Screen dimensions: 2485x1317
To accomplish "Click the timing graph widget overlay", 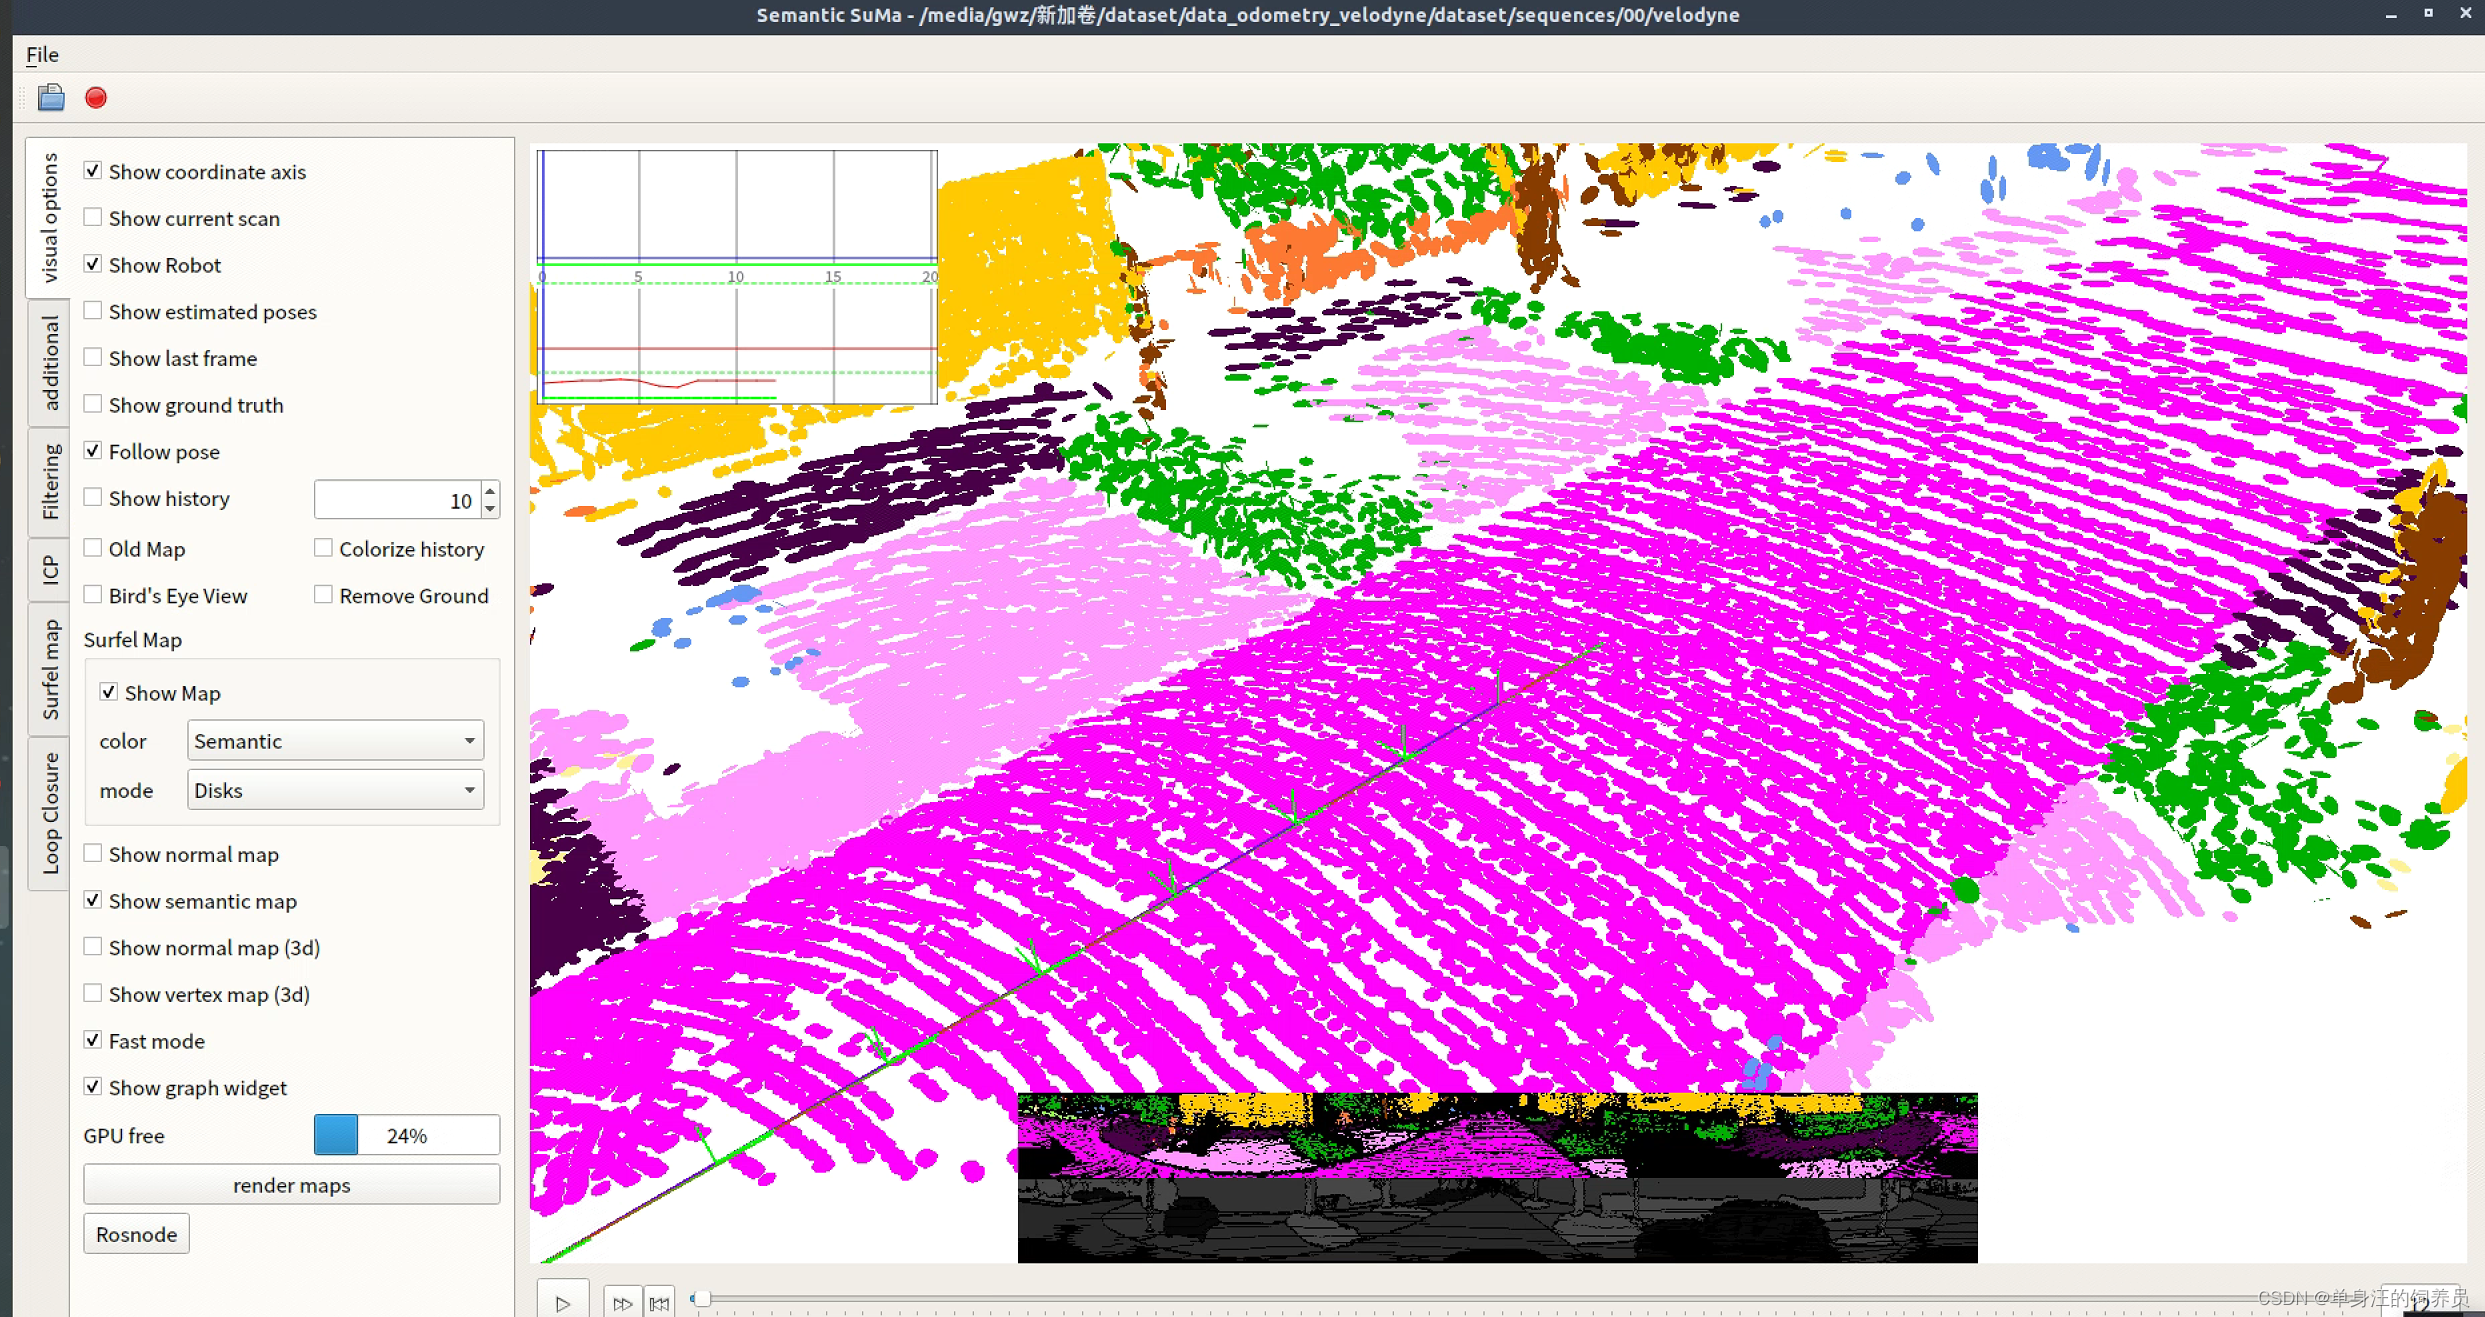I will 737,277.
